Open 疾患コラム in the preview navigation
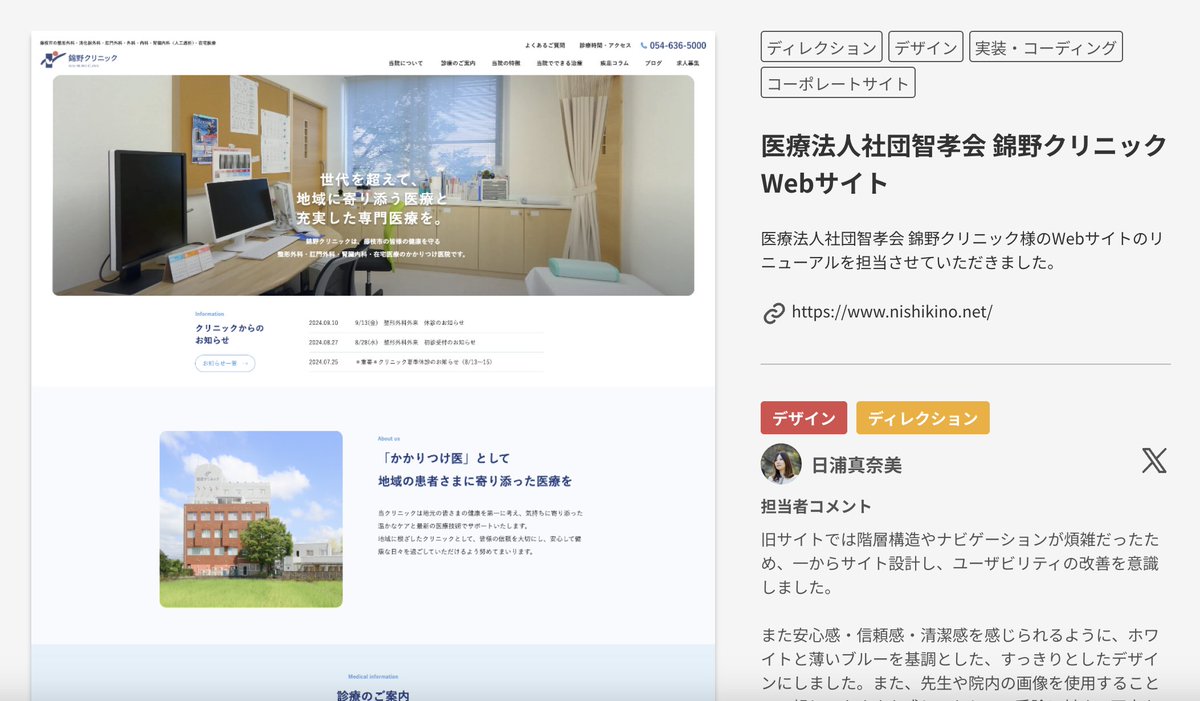The height and width of the screenshot is (701, 1200). pos(614,63)
